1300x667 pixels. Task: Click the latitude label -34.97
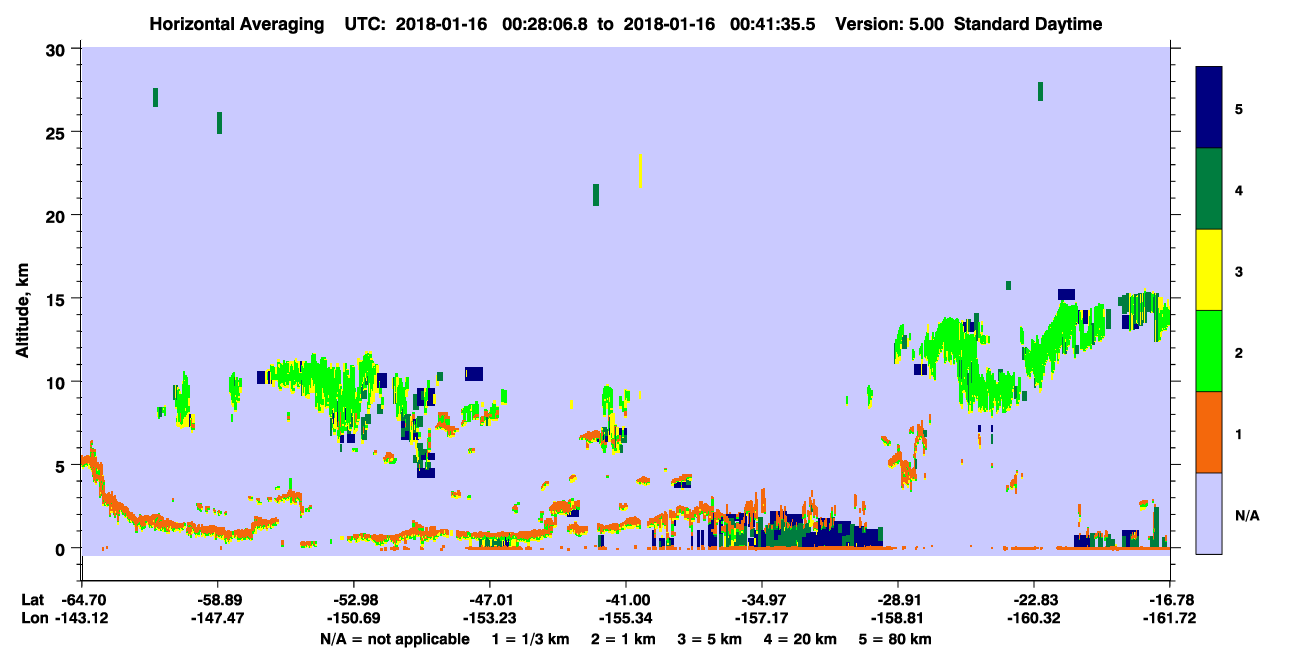pyautogui.click(x=762, y=600)
